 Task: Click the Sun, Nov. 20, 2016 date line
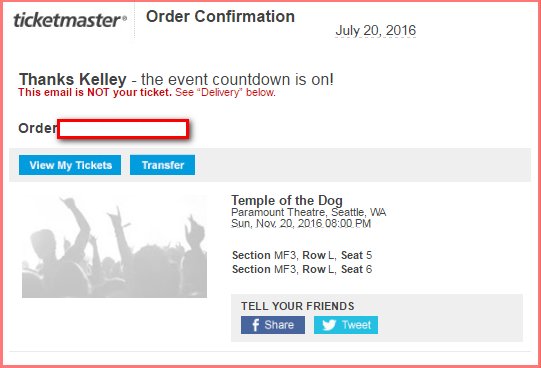pos(301,223)
